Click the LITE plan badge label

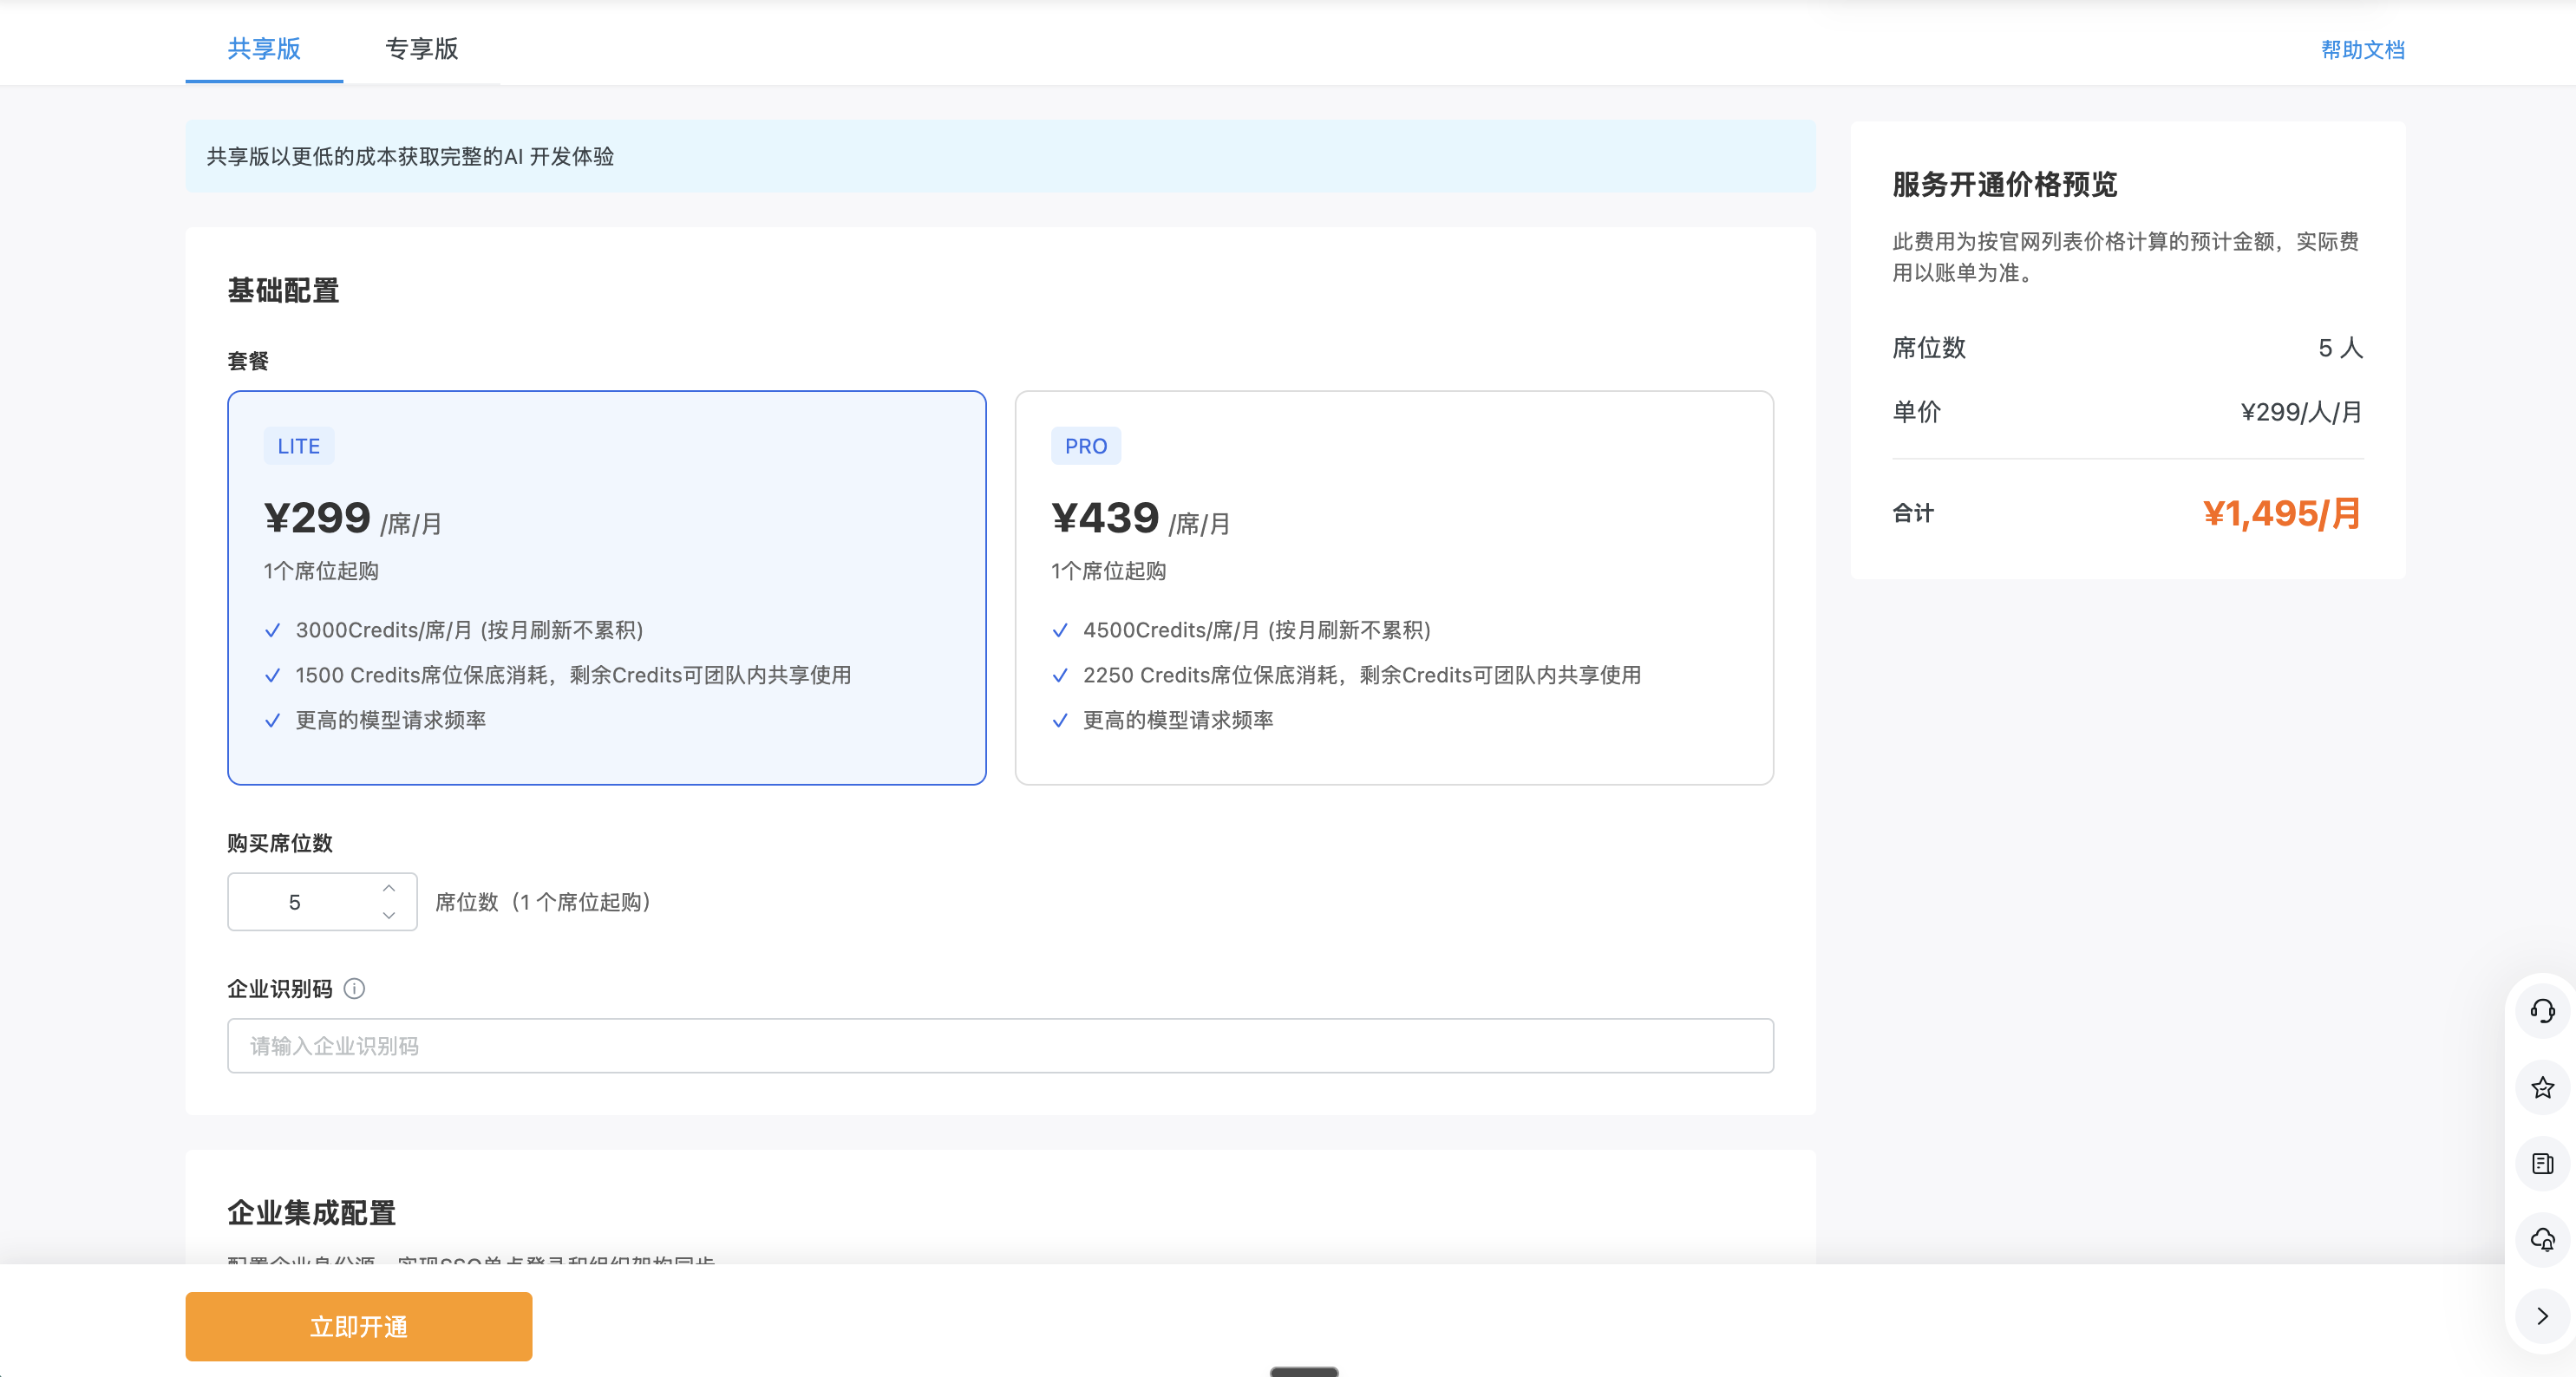click(x=299, y=446)
